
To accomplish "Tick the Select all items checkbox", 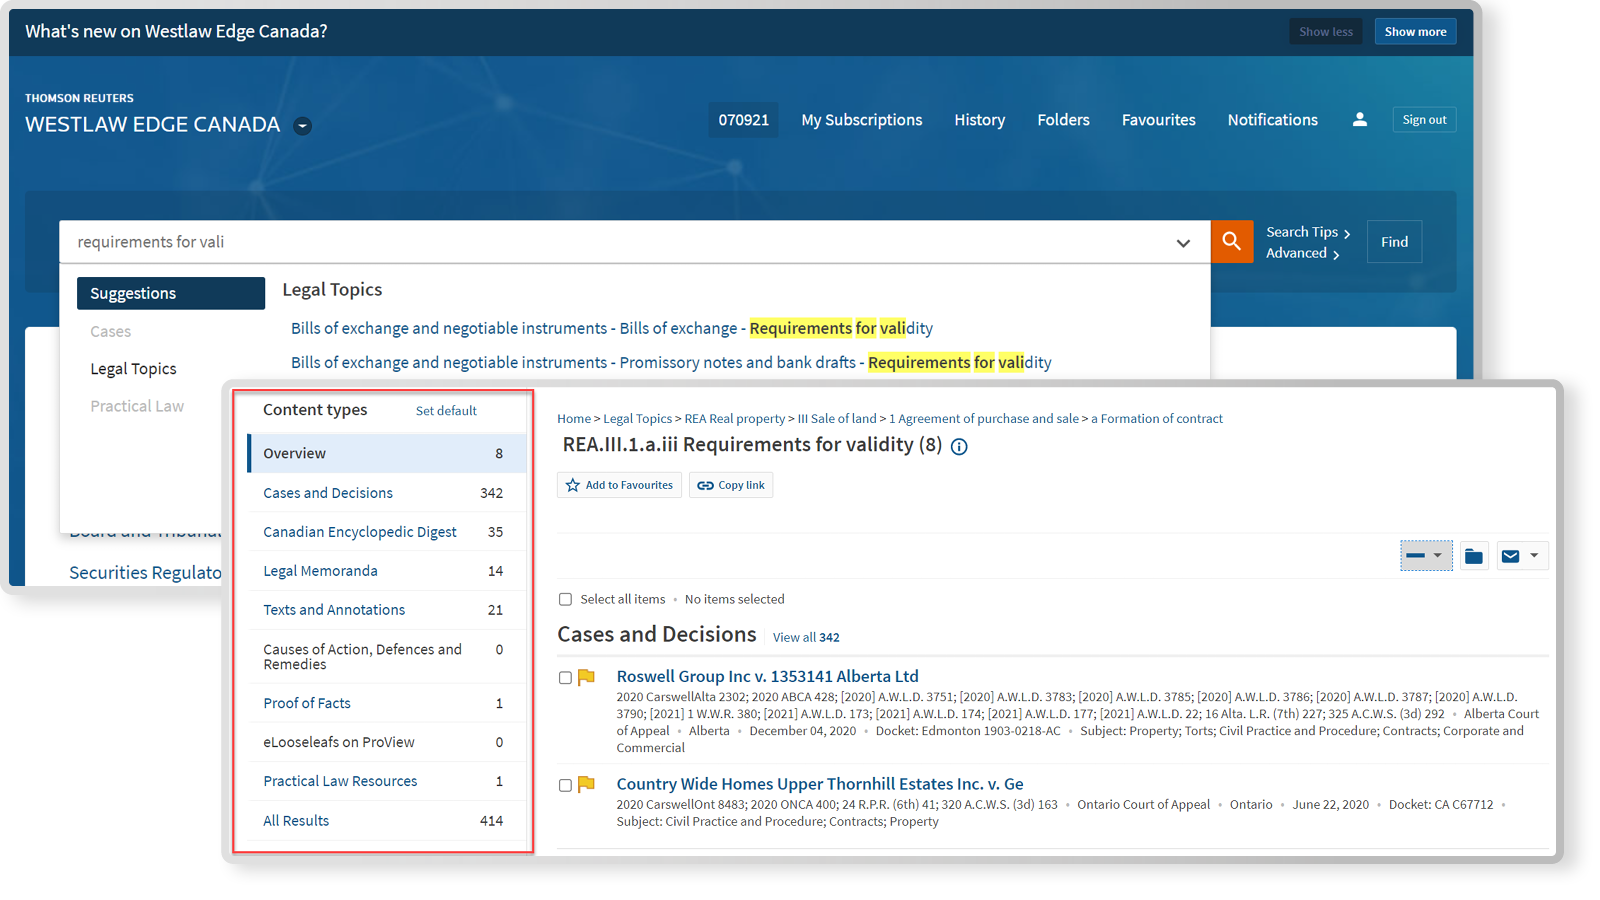I will click(565, 599).
